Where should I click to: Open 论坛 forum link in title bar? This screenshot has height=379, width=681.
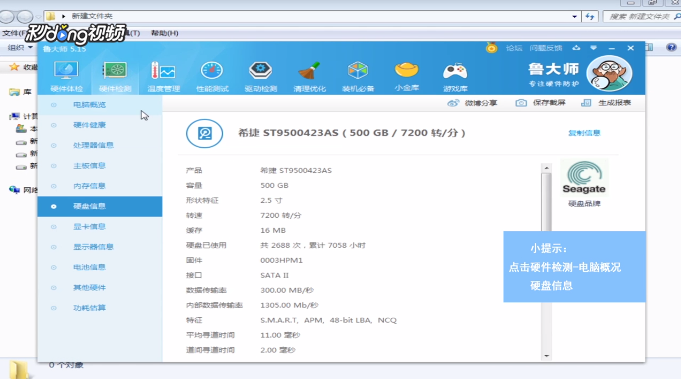514,48
